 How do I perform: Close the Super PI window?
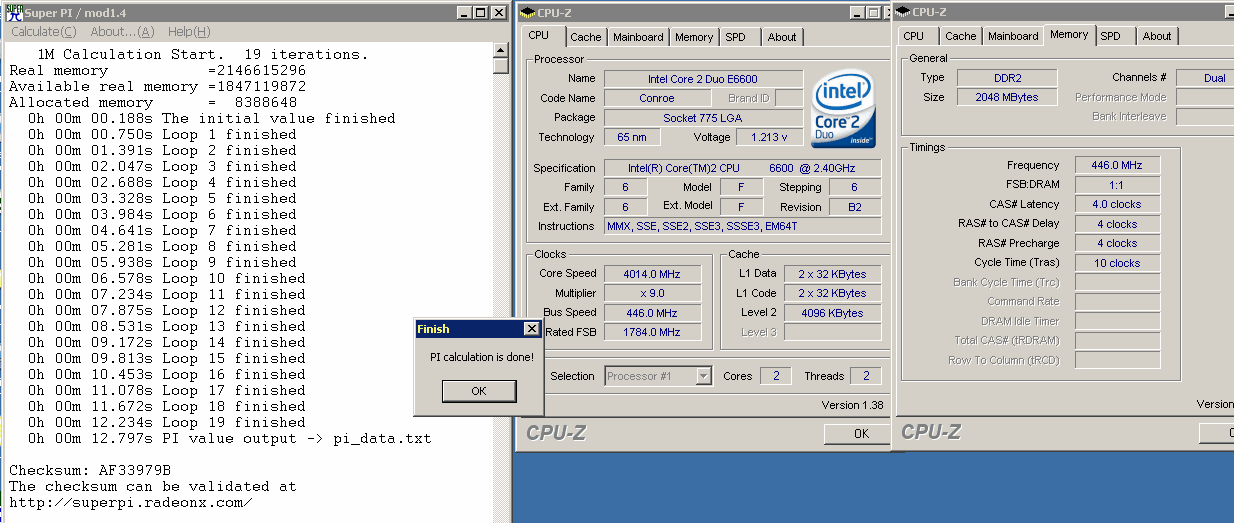click(499, 12)
